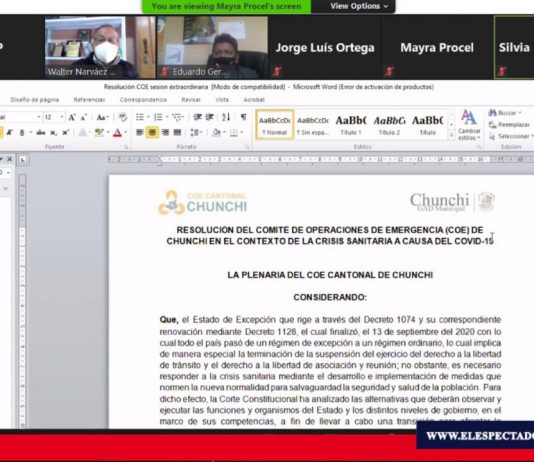Click the superscript button
Viewport: 534px width, 462px height.
(65, 133)
